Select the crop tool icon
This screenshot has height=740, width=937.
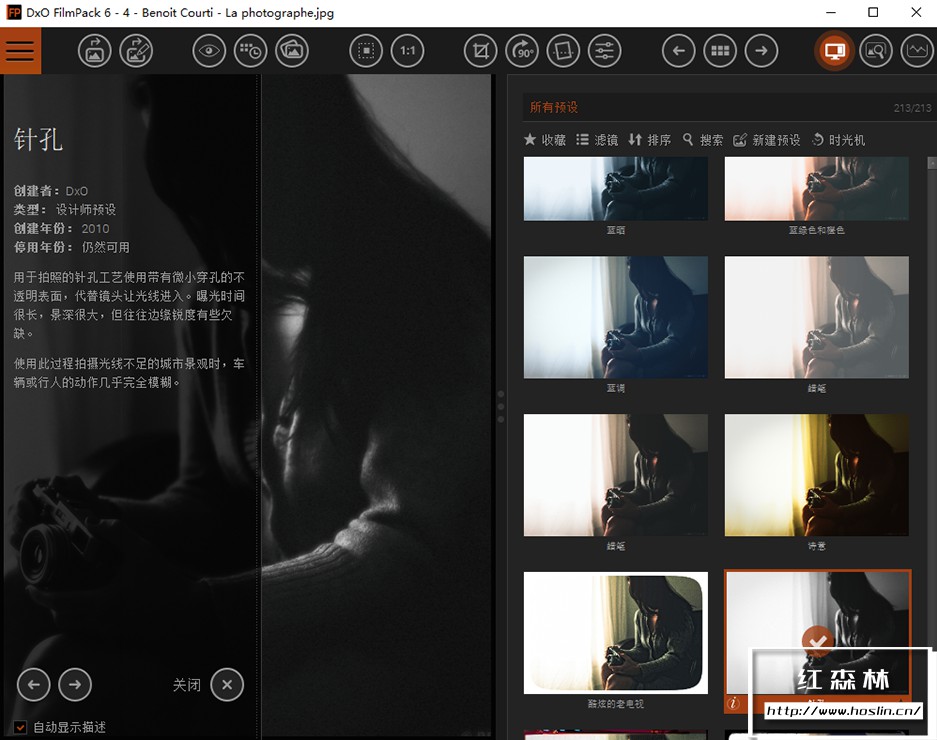pyautogui.click(x=479, y=50)
